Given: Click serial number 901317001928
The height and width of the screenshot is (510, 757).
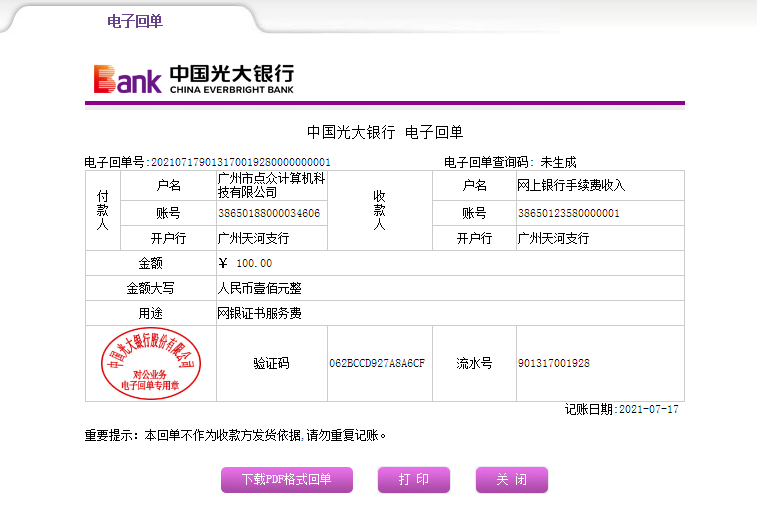Looking at the screenshot, I should [554, 363].
